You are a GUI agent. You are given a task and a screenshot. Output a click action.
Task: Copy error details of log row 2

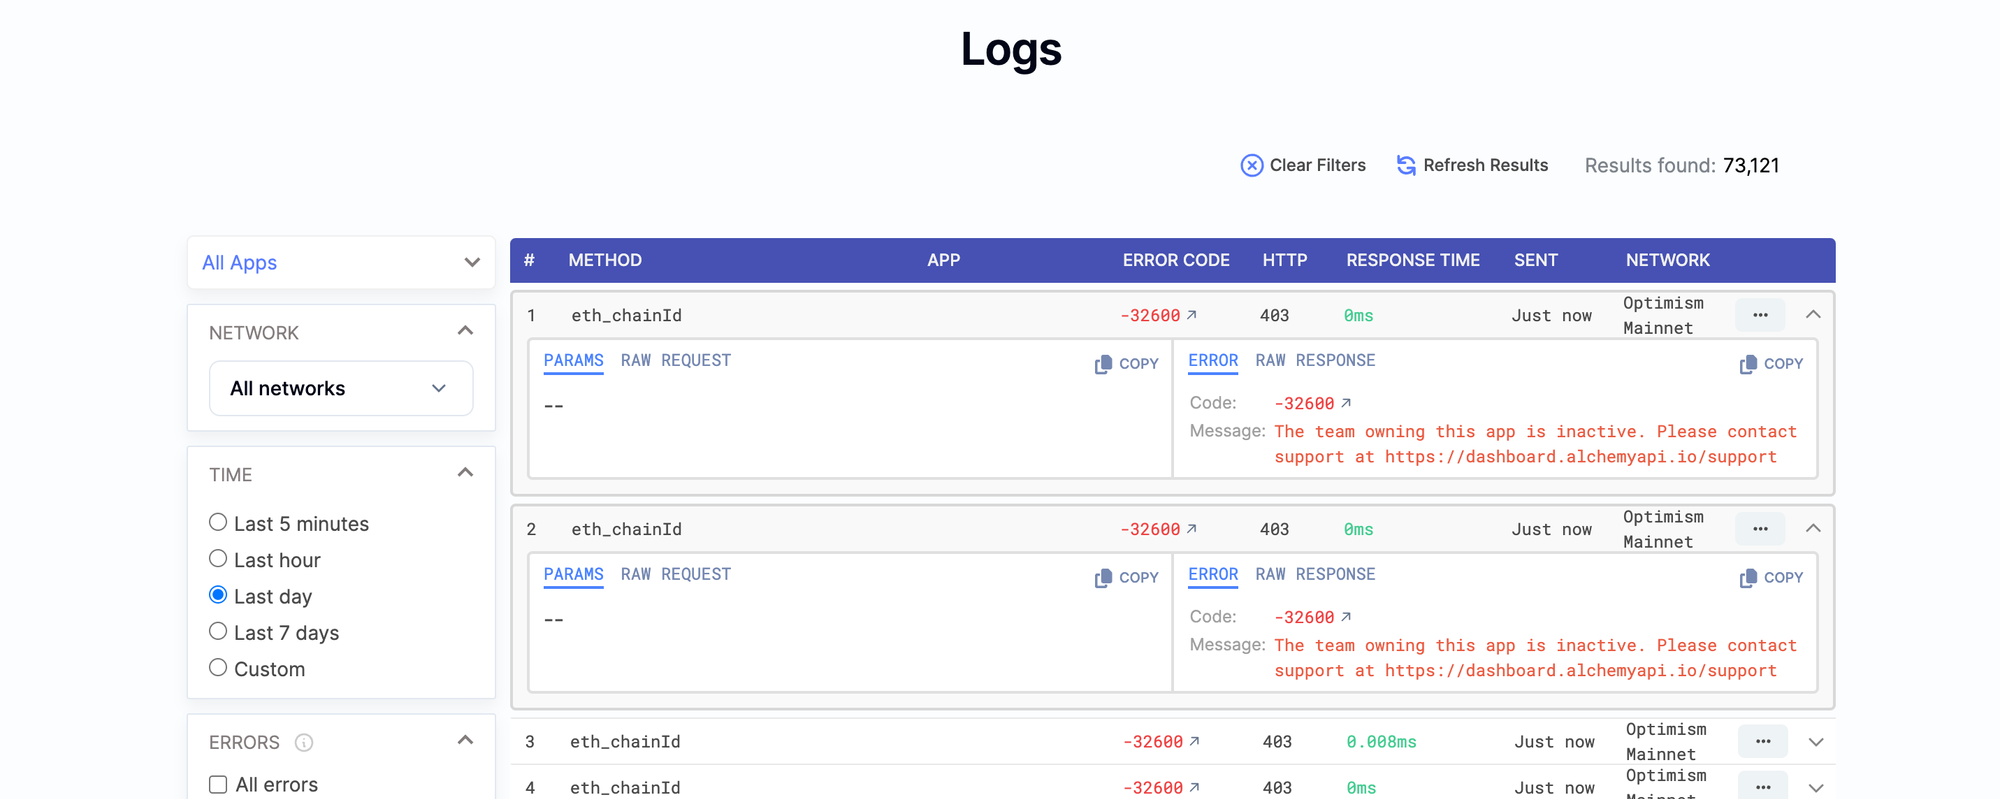1770,578
